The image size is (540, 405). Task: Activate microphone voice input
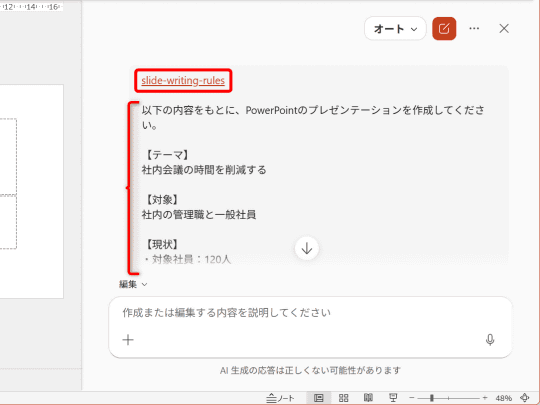[x=490, y=340]
